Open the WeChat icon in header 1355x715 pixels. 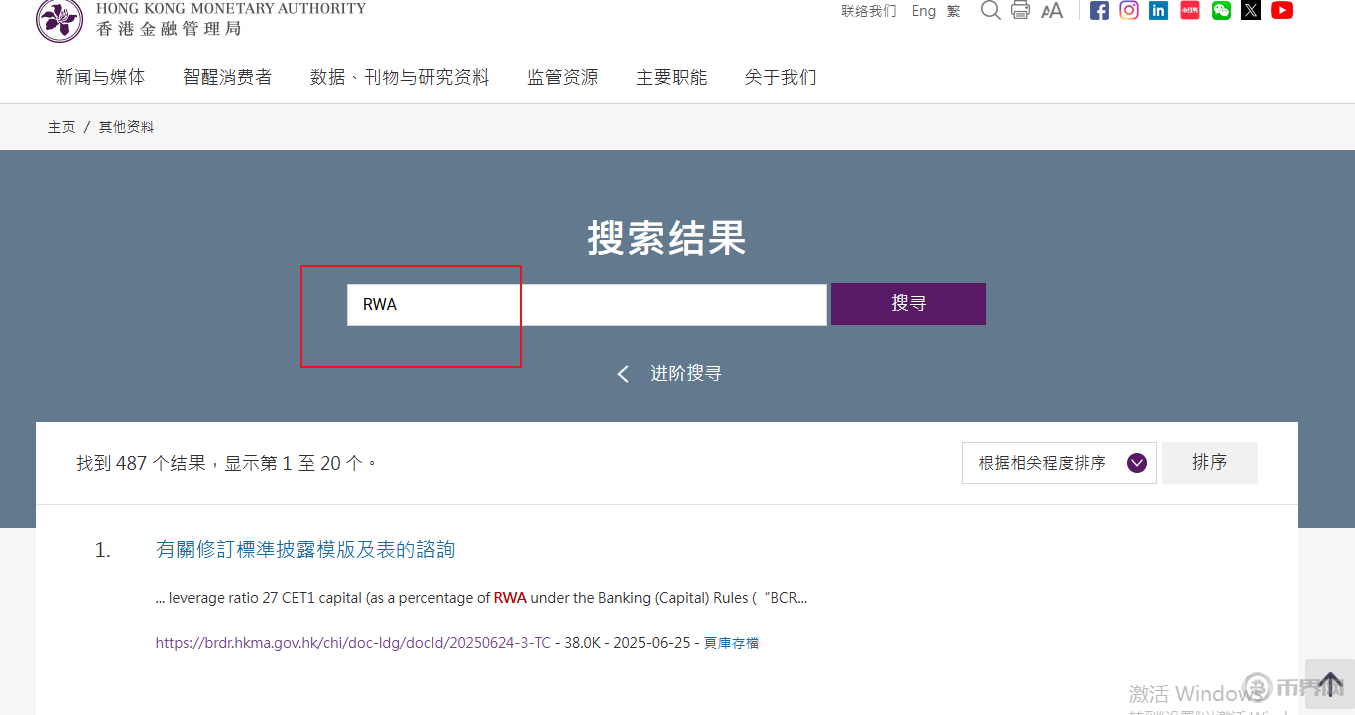(1221, 11)
